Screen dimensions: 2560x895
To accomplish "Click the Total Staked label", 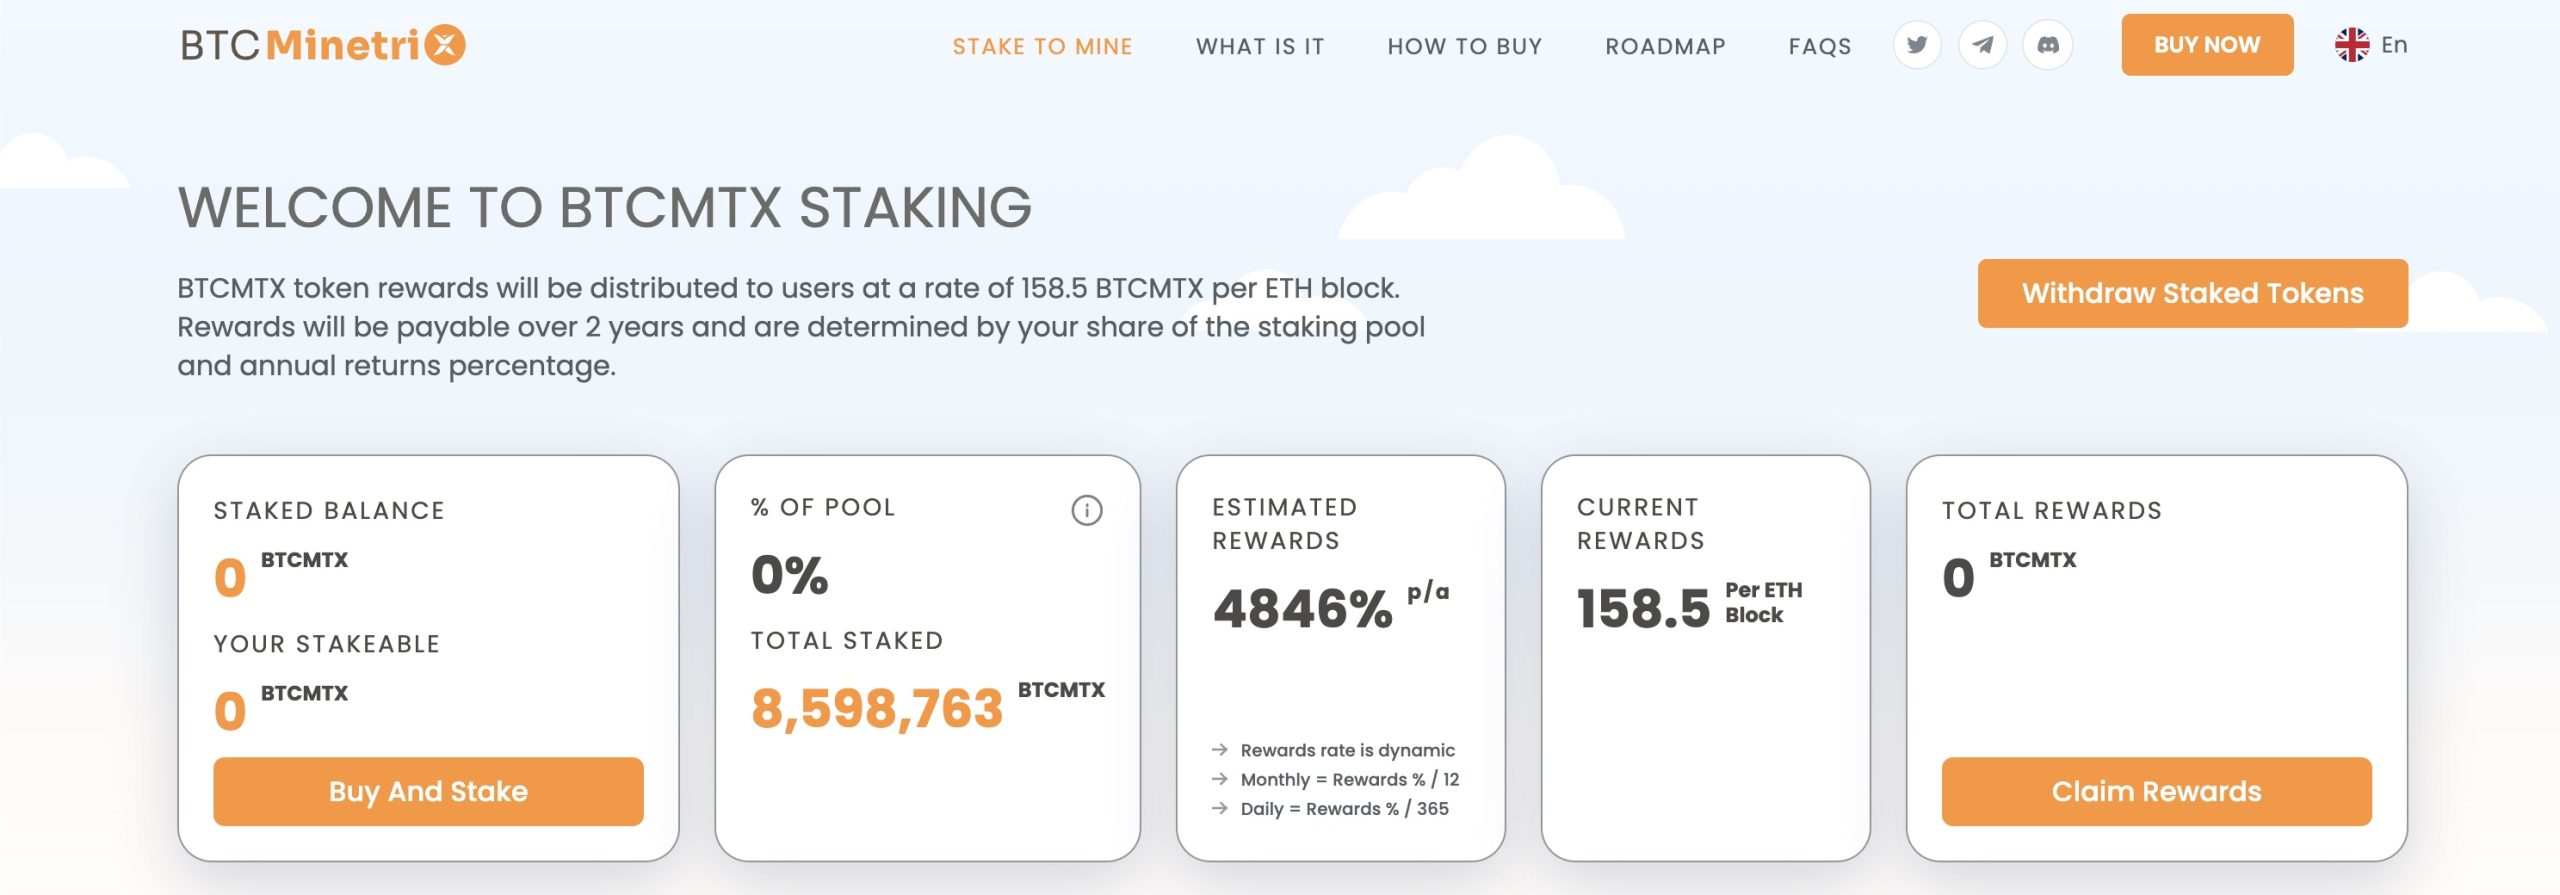I will [847, 641].
